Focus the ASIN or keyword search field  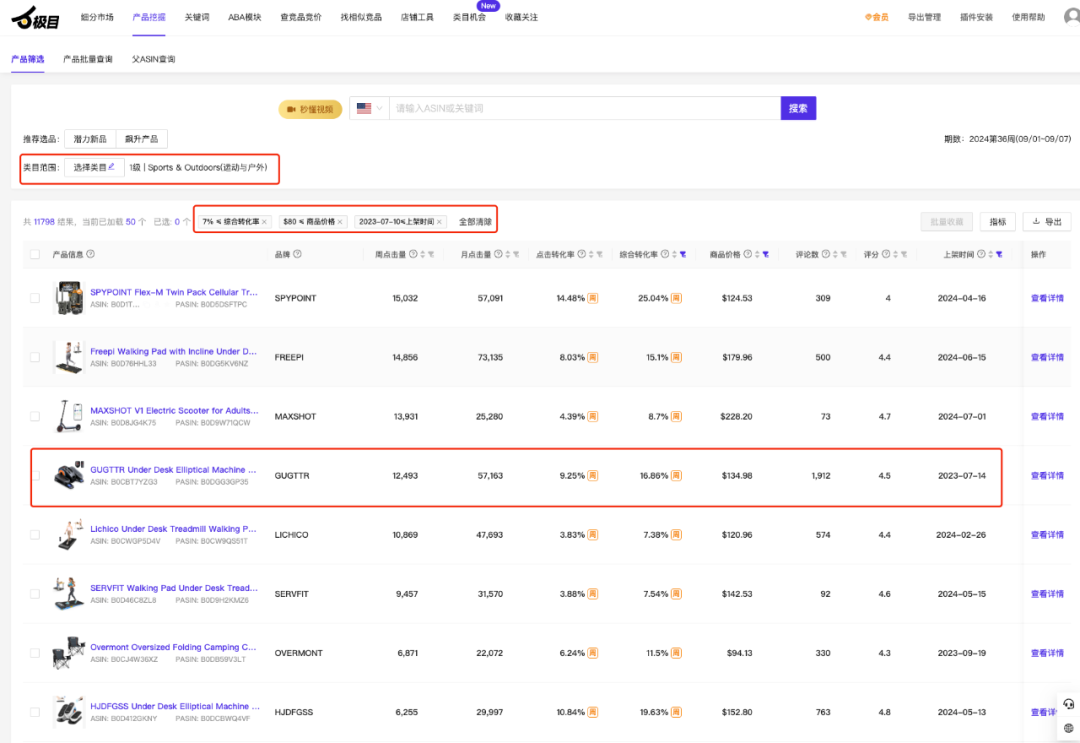pyautogui.click(x=585, y=108)
